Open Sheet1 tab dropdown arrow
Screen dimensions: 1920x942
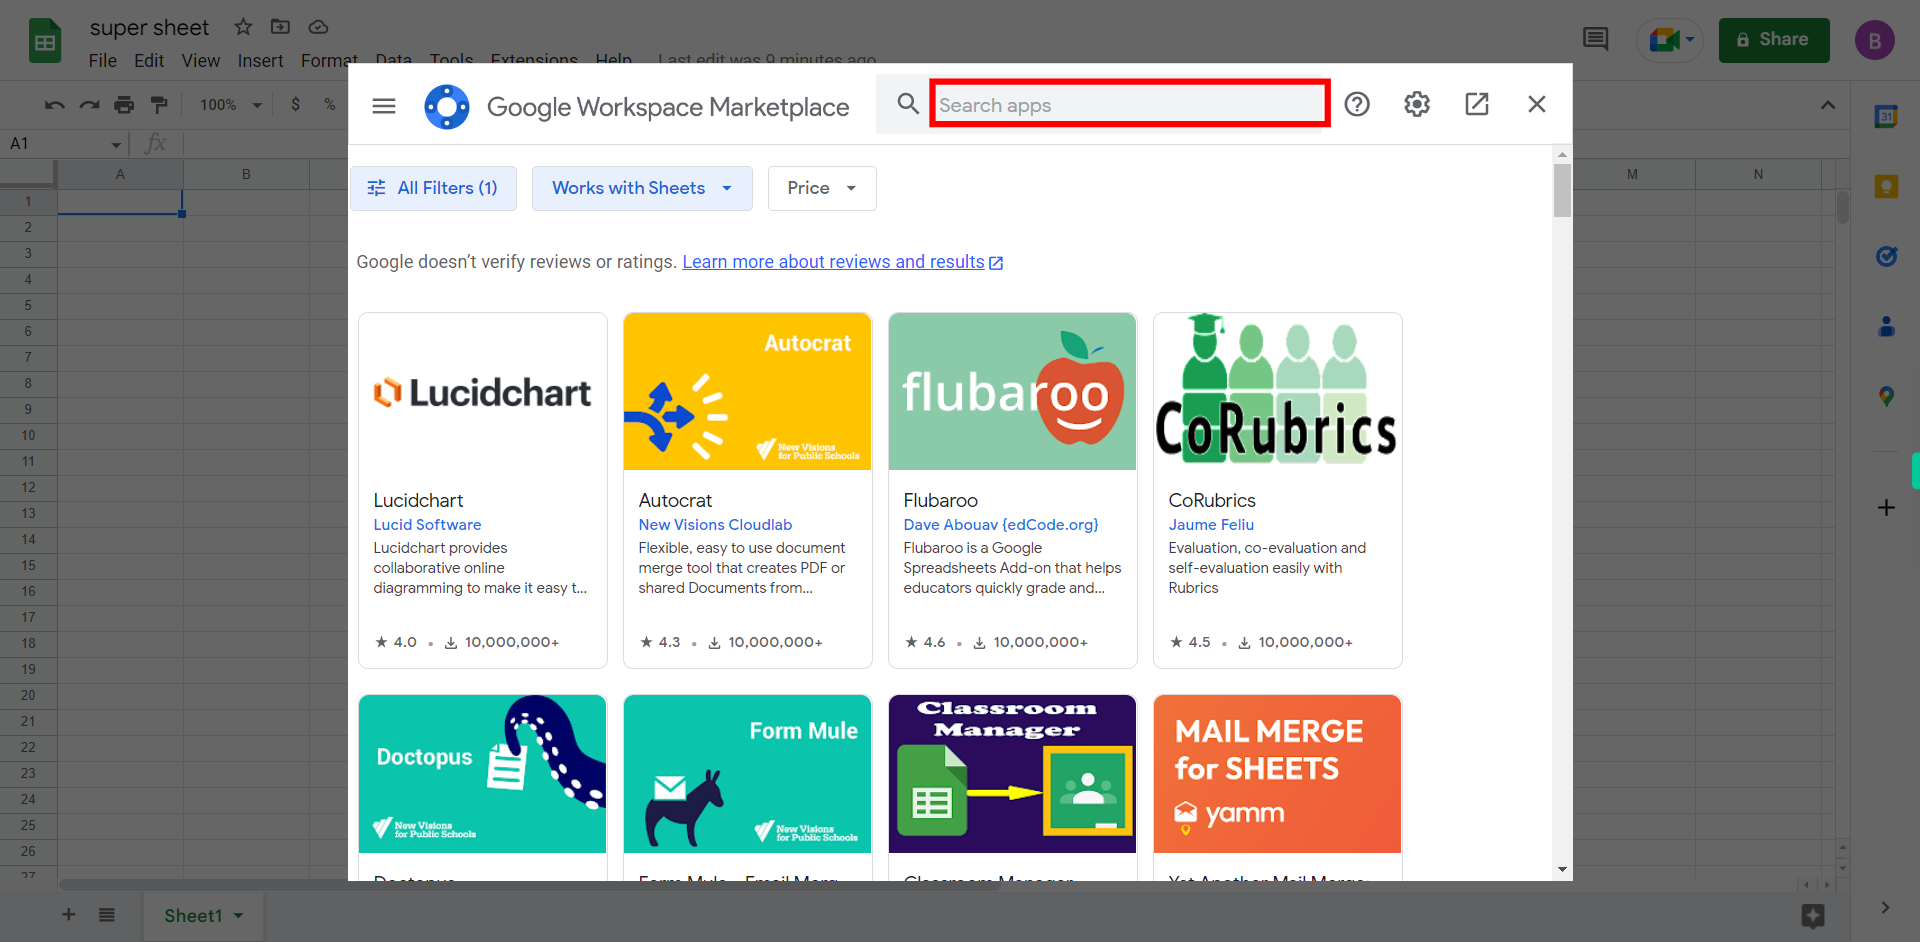point(239,916)
